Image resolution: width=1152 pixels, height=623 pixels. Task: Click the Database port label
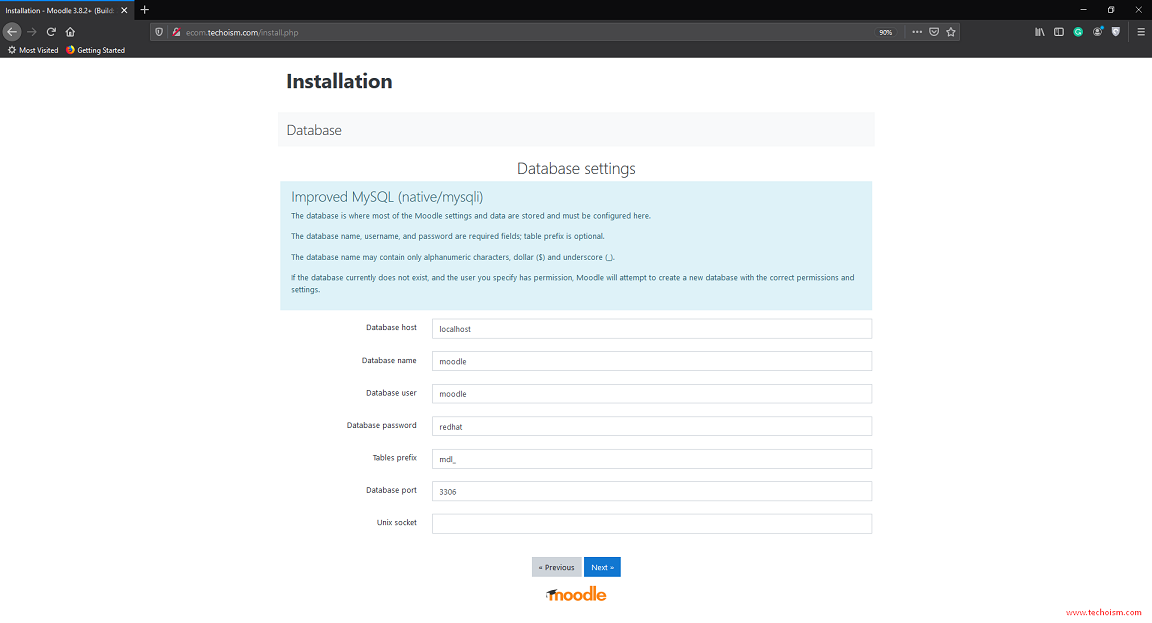391,490
